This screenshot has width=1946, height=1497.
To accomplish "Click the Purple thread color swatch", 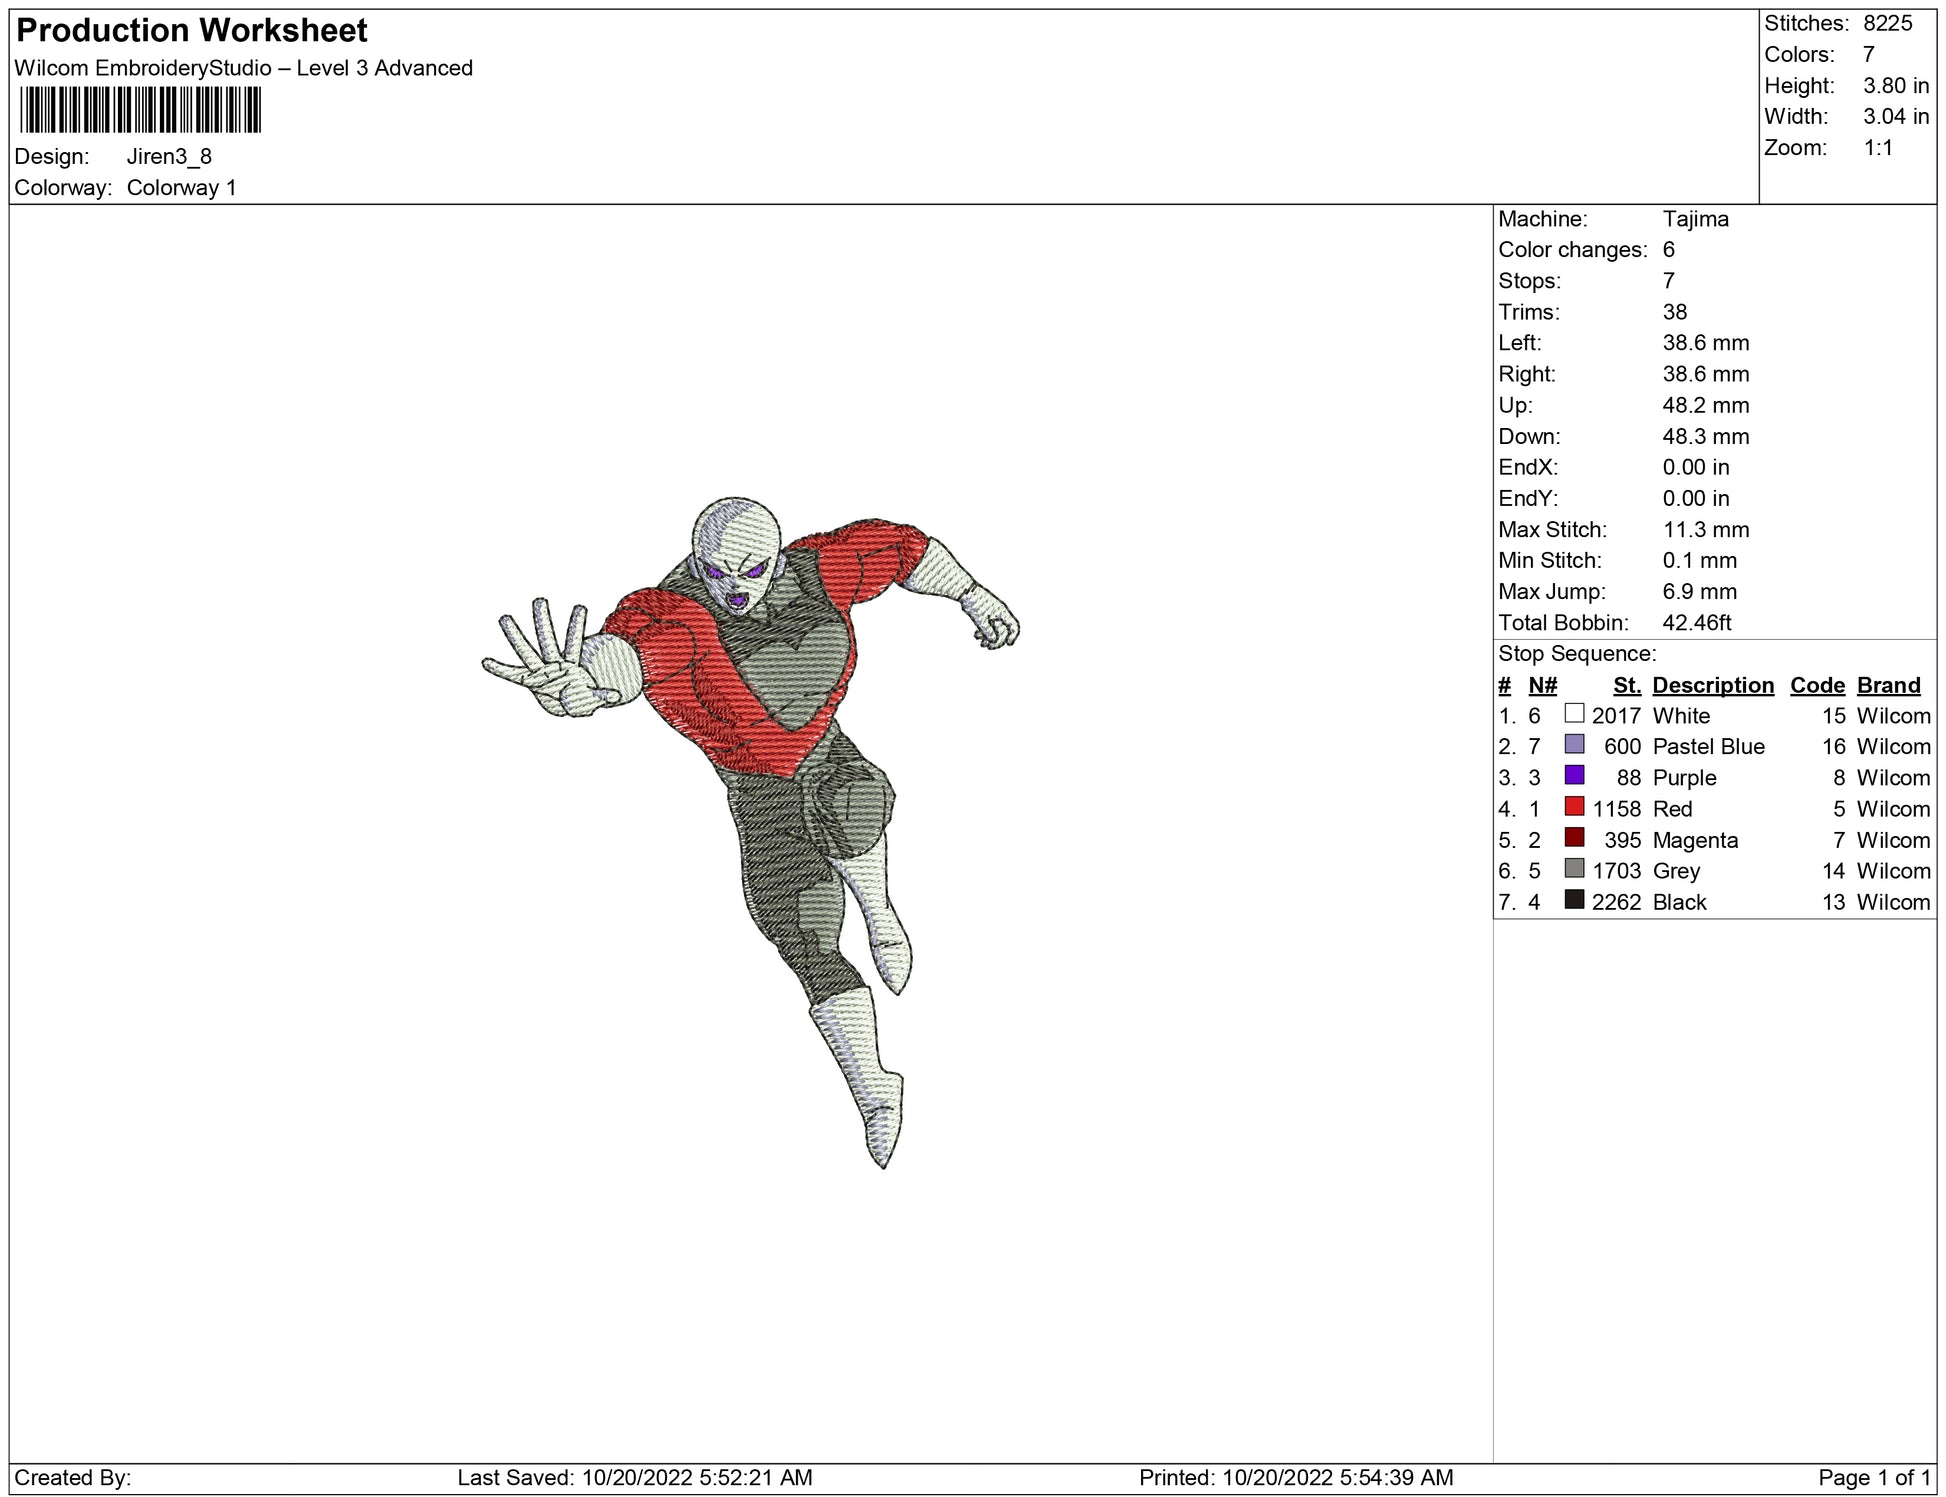I will click(x=1574, y=776).
